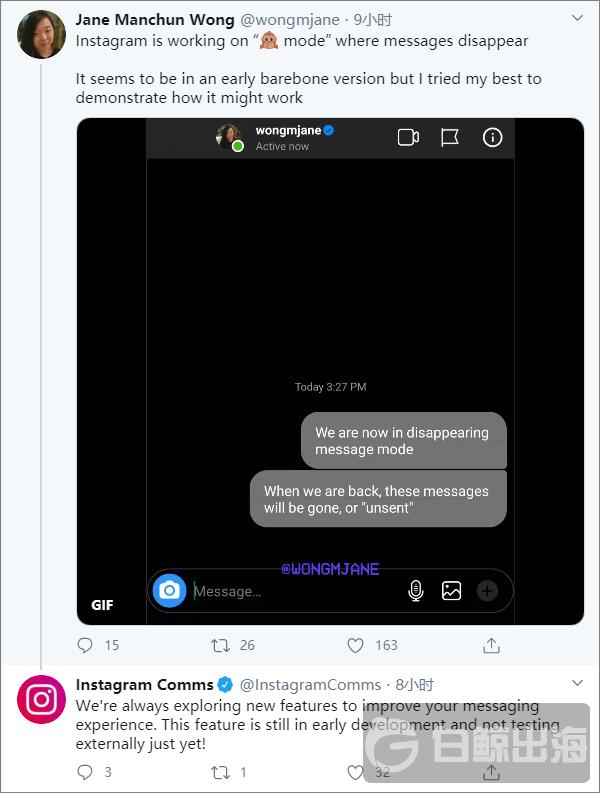Retweet the Instagram Comms tweet

tap(220, 772)
